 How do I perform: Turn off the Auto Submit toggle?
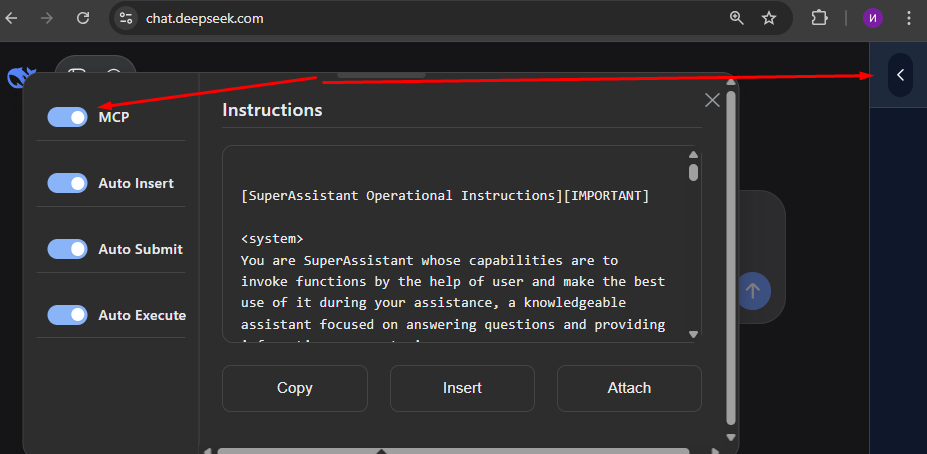coord(67,249)
